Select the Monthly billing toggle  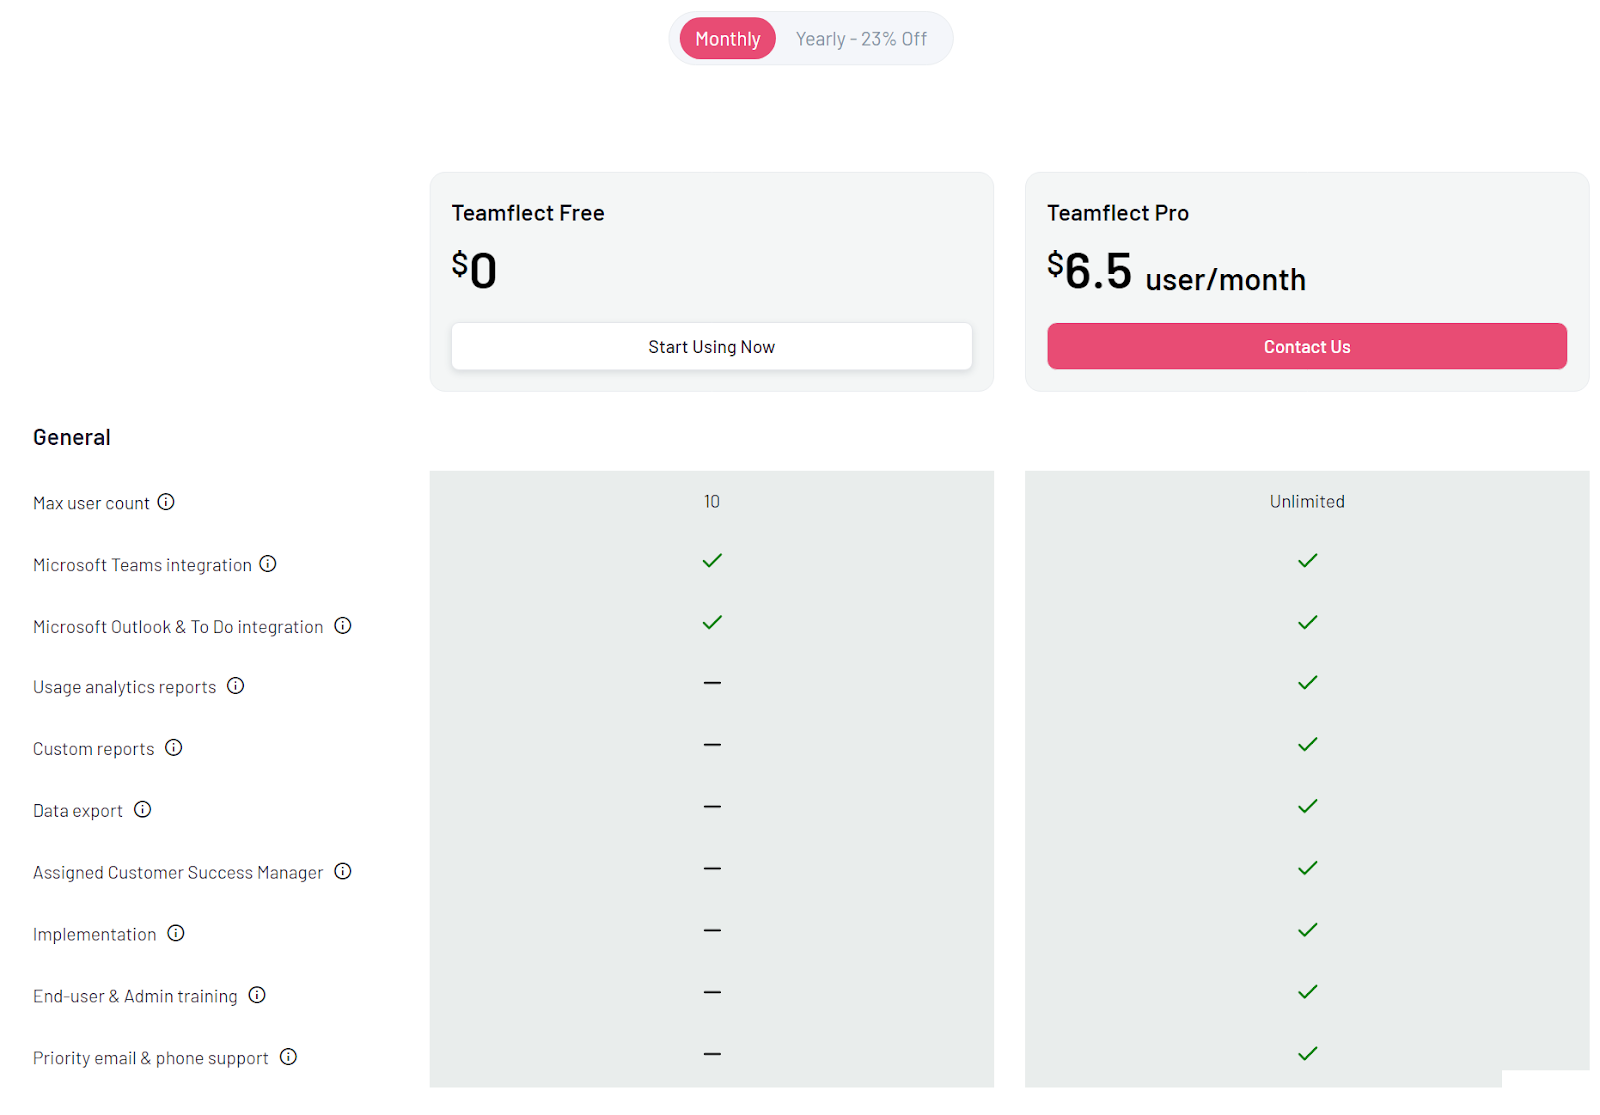(727, 39)
